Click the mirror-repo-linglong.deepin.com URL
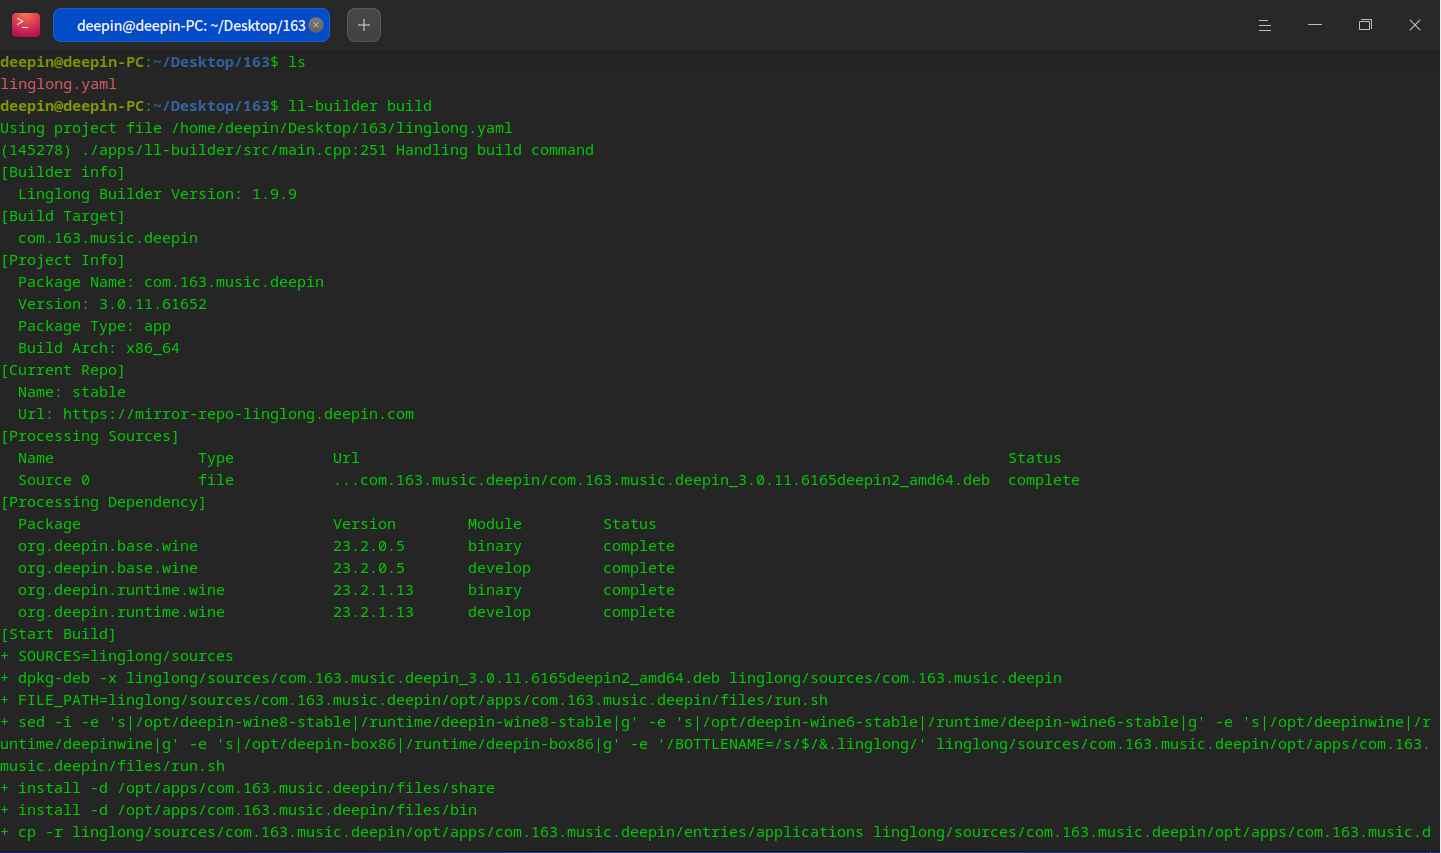 point(238,414)
